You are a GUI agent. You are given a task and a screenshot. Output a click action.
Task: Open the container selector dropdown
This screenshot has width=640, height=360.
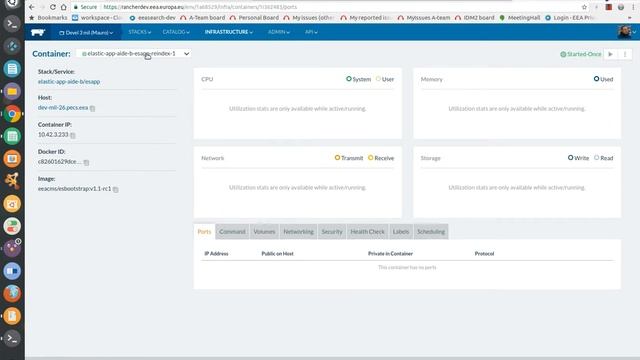(133, 53)
